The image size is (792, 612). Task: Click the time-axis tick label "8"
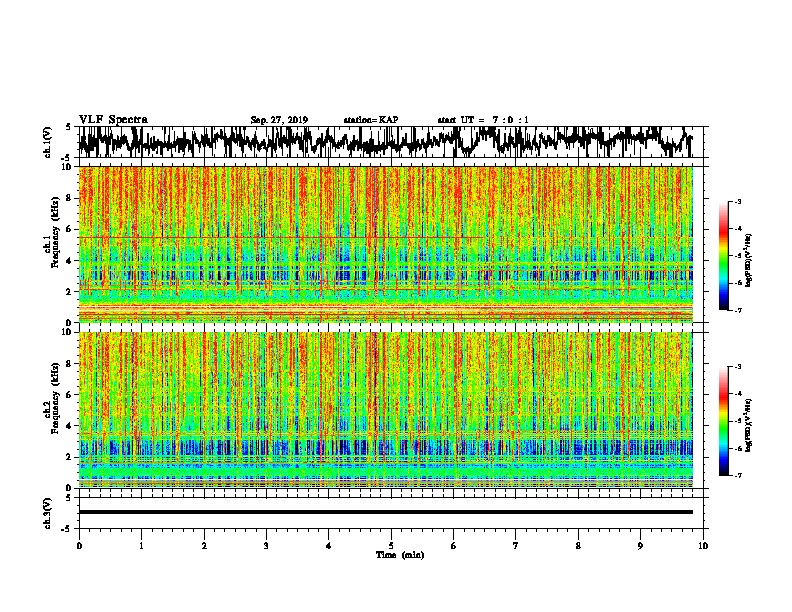tap(578, 546)
